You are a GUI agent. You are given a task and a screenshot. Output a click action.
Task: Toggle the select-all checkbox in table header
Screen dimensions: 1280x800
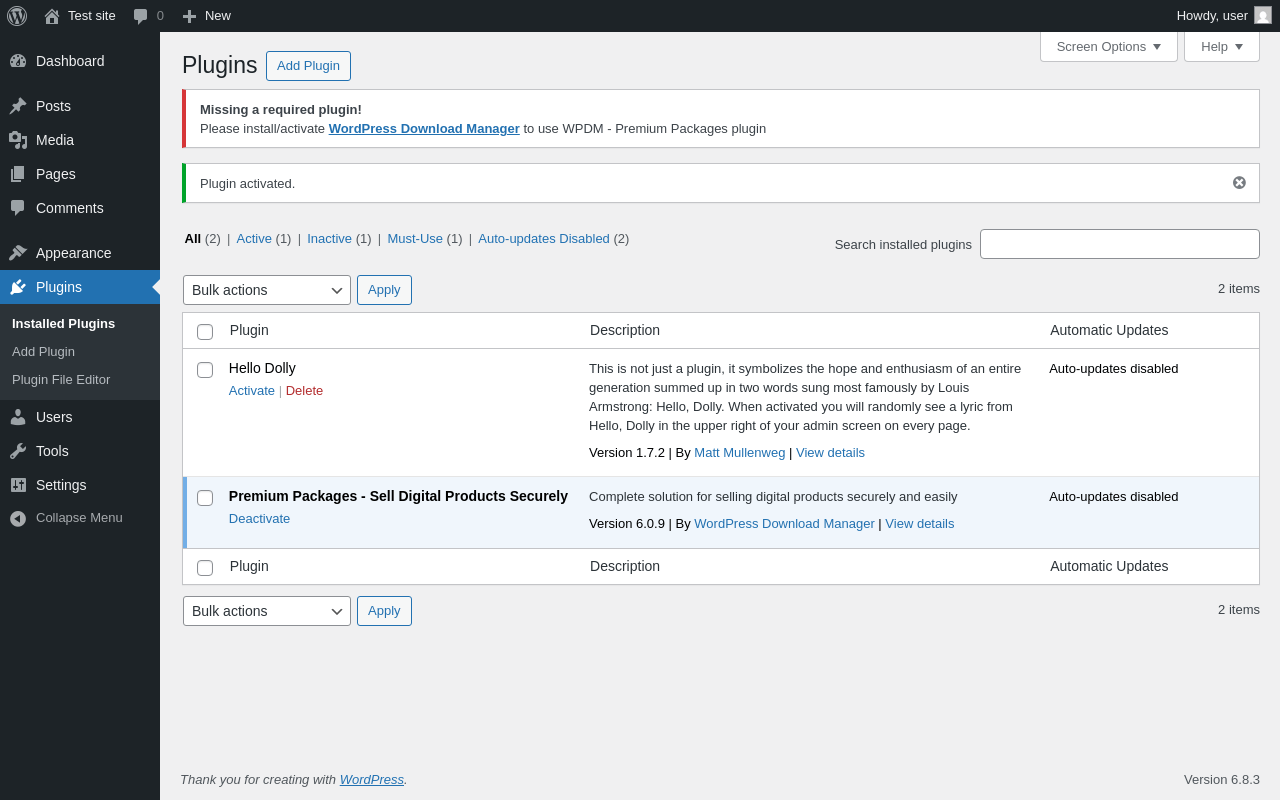coord(205,332)
